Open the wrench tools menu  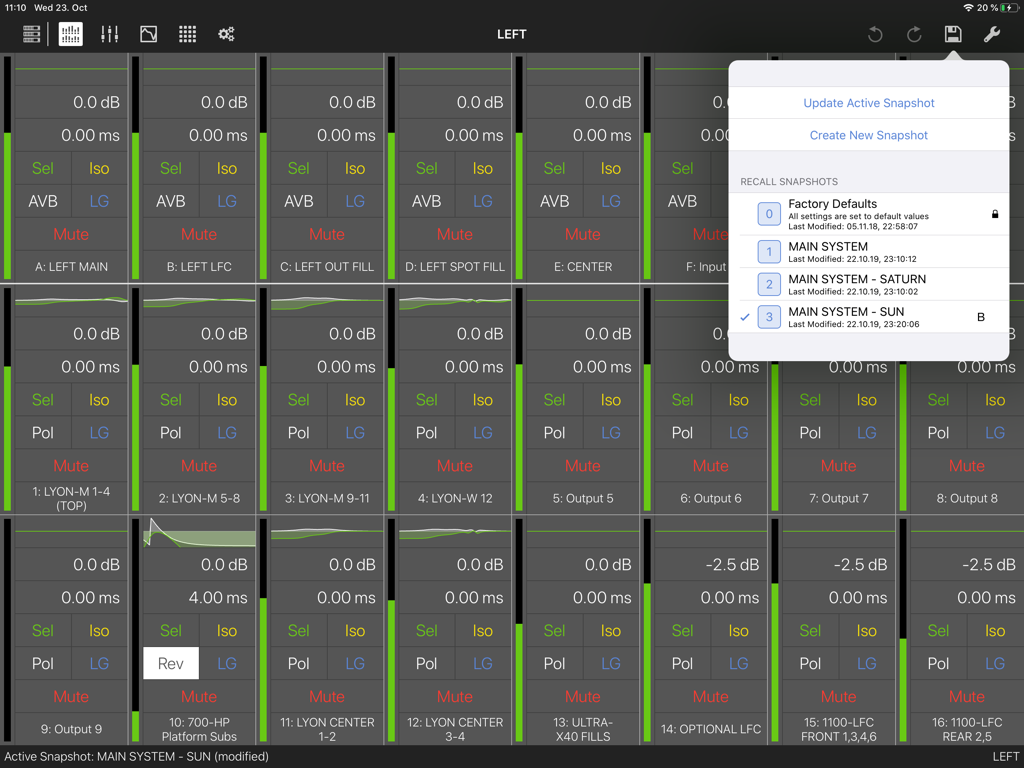tap(990, 34)
